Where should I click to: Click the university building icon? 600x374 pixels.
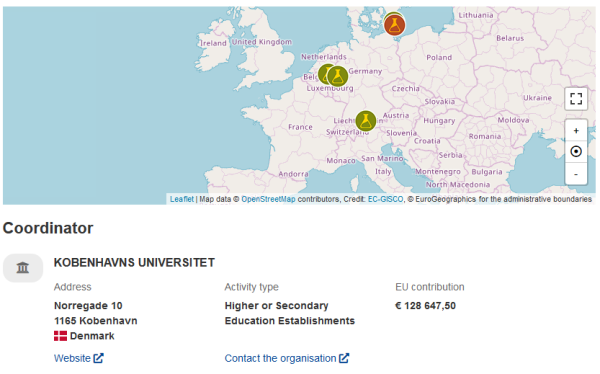[23, 268]
